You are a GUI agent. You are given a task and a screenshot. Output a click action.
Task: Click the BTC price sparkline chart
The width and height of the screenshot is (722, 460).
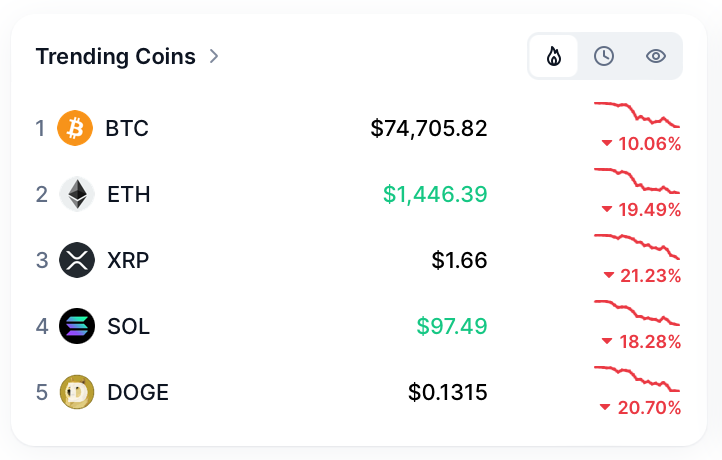637,113
